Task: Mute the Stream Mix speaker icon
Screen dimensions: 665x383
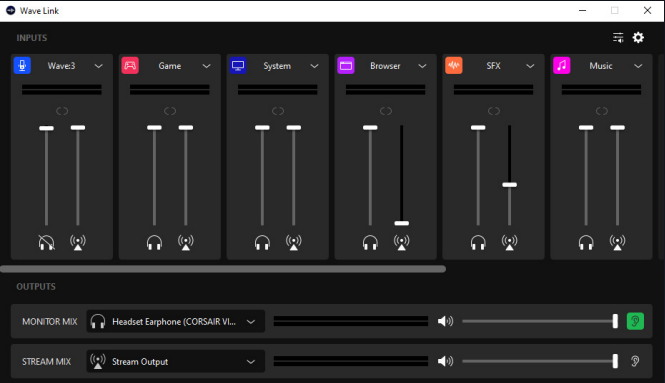Action: [x=445, y=361]
